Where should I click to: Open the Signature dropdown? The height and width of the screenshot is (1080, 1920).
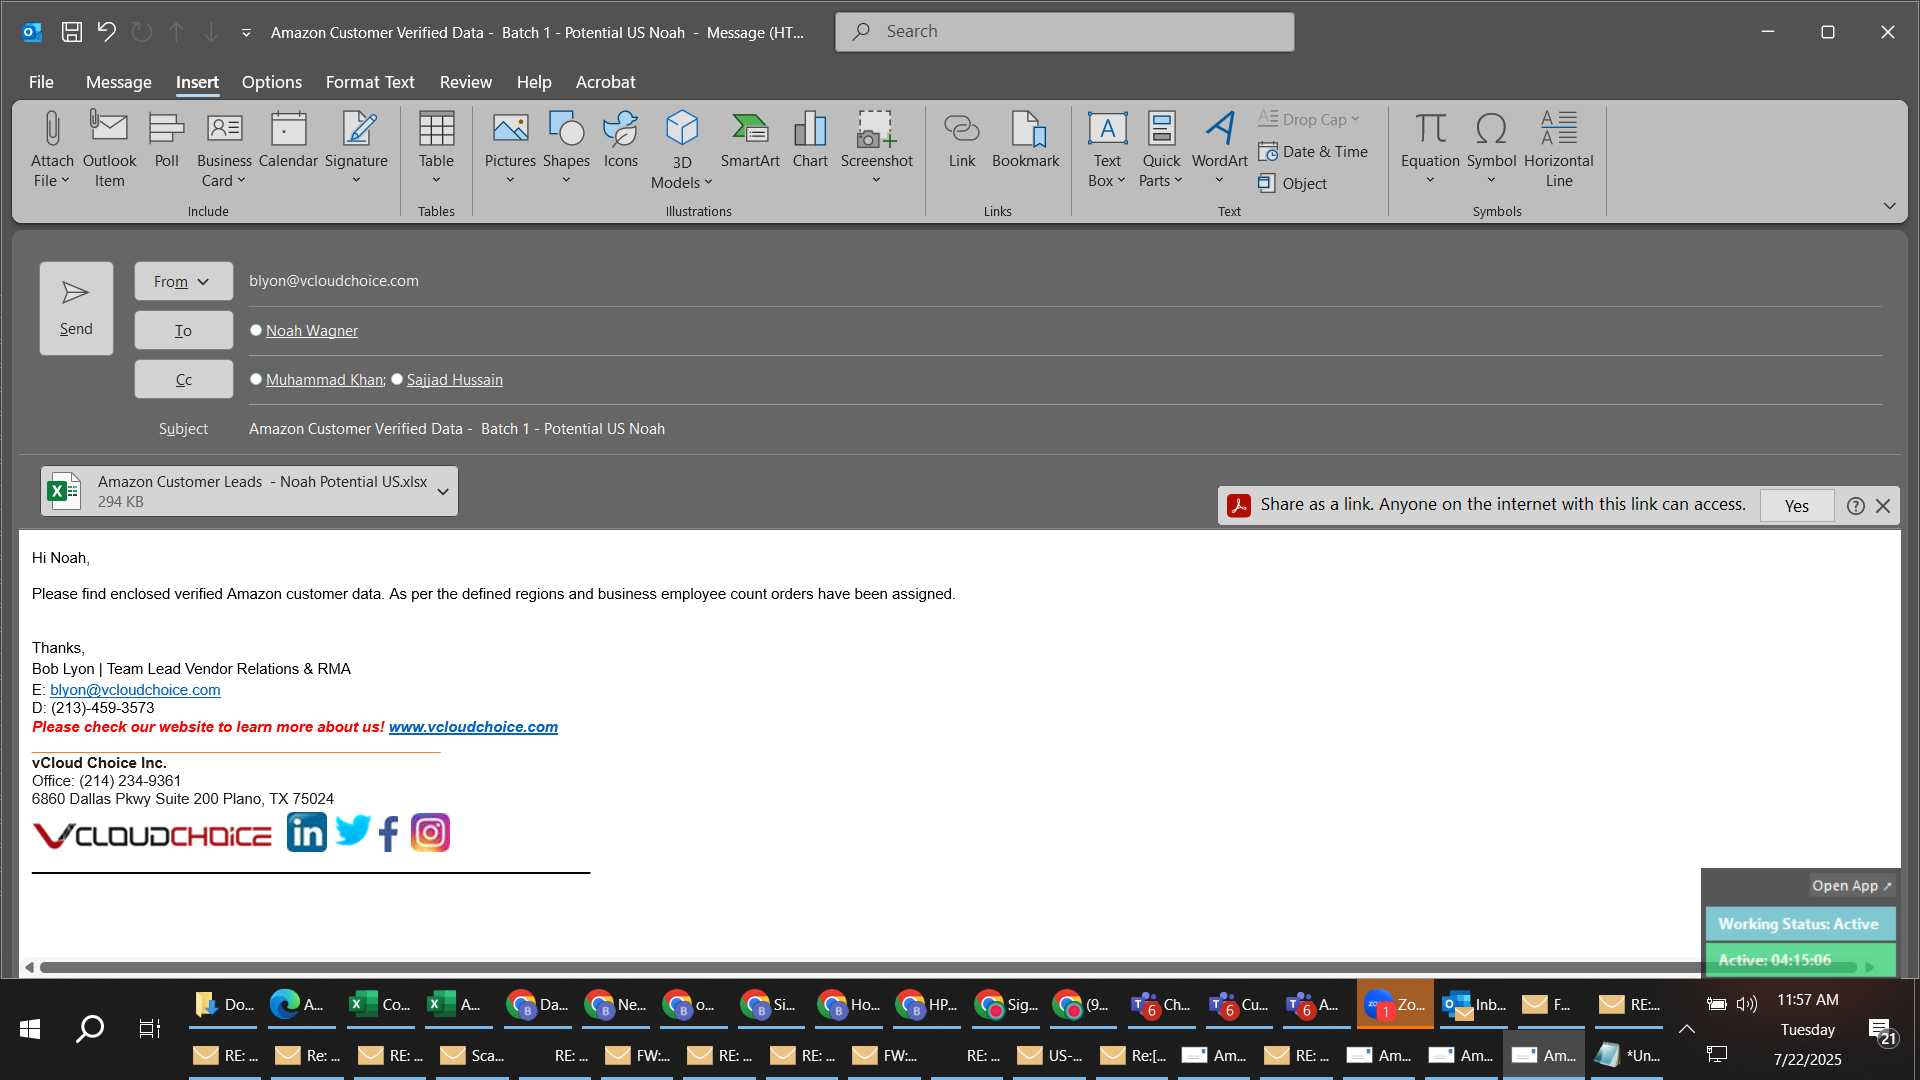tap(356, 181)
